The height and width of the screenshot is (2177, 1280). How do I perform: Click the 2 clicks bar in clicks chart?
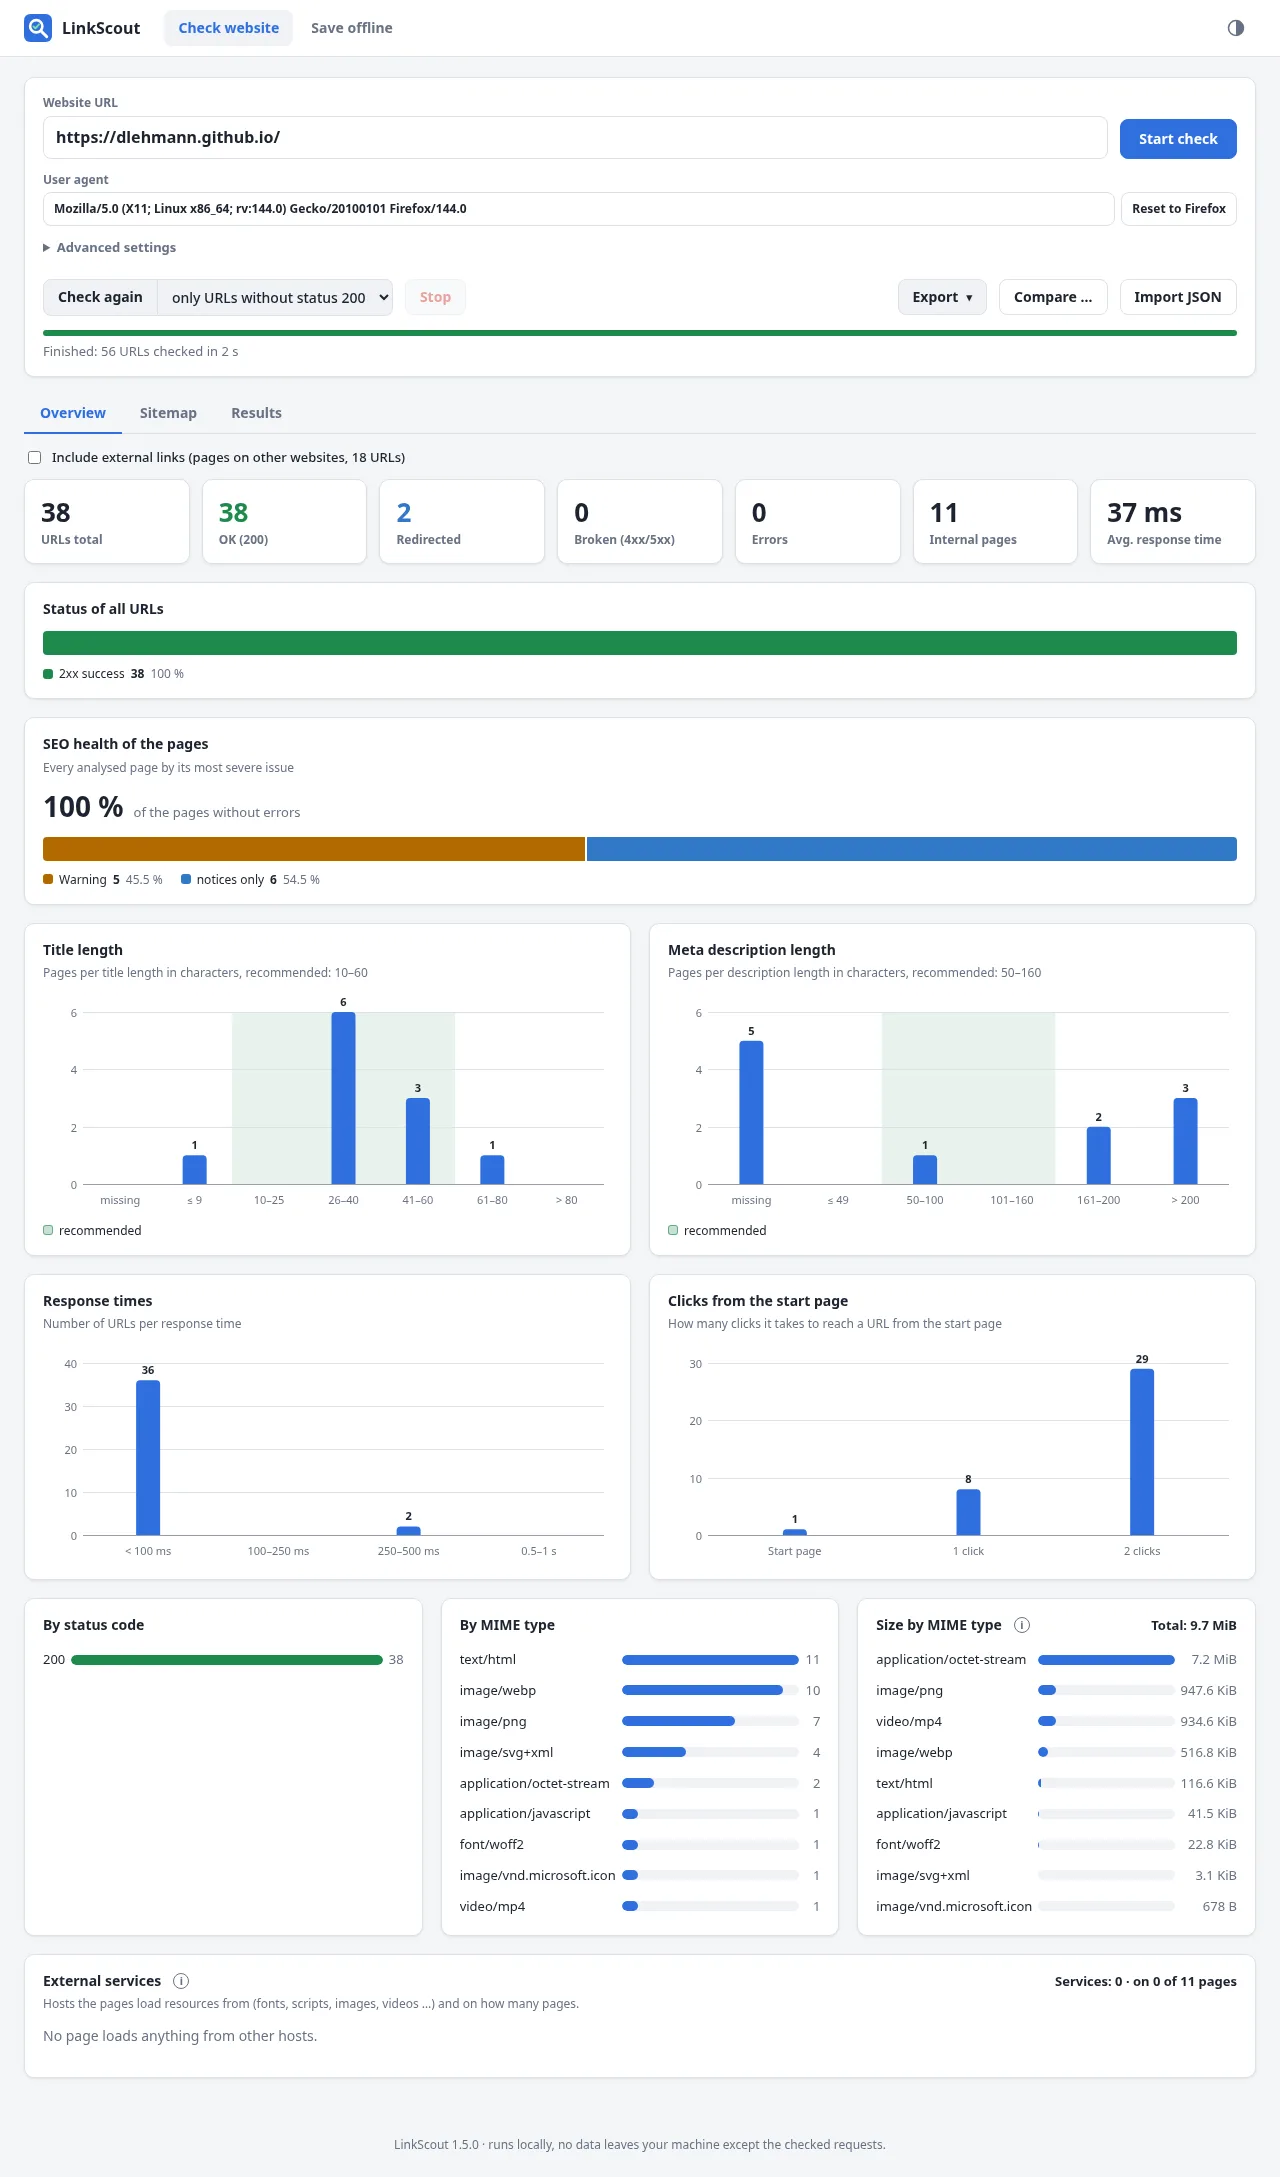[1142, 1452]
